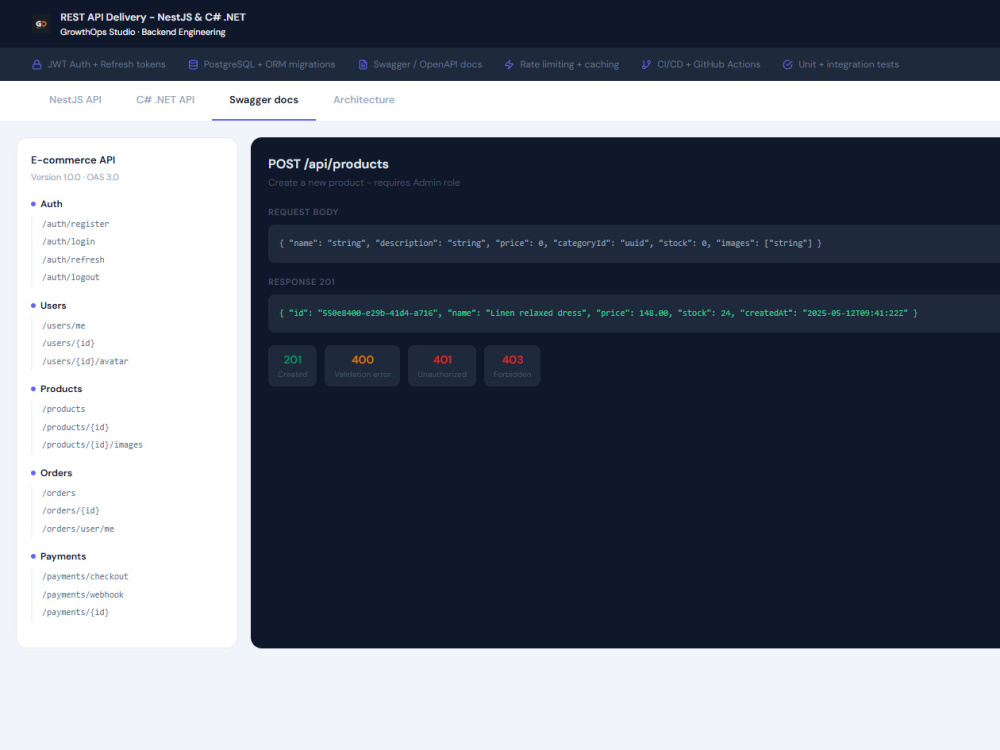Click the REST API Delivery page title
The width and height of the screenshot is (1000, 750).
pos(152,17)
